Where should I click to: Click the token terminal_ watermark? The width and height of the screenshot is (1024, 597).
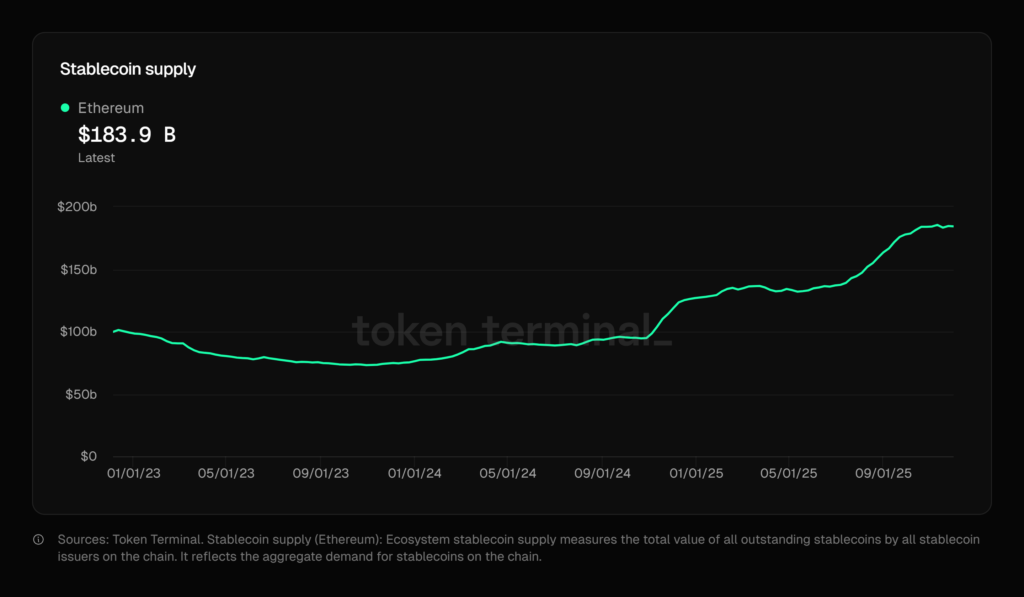pyautogui.click(x=511, y=330)
